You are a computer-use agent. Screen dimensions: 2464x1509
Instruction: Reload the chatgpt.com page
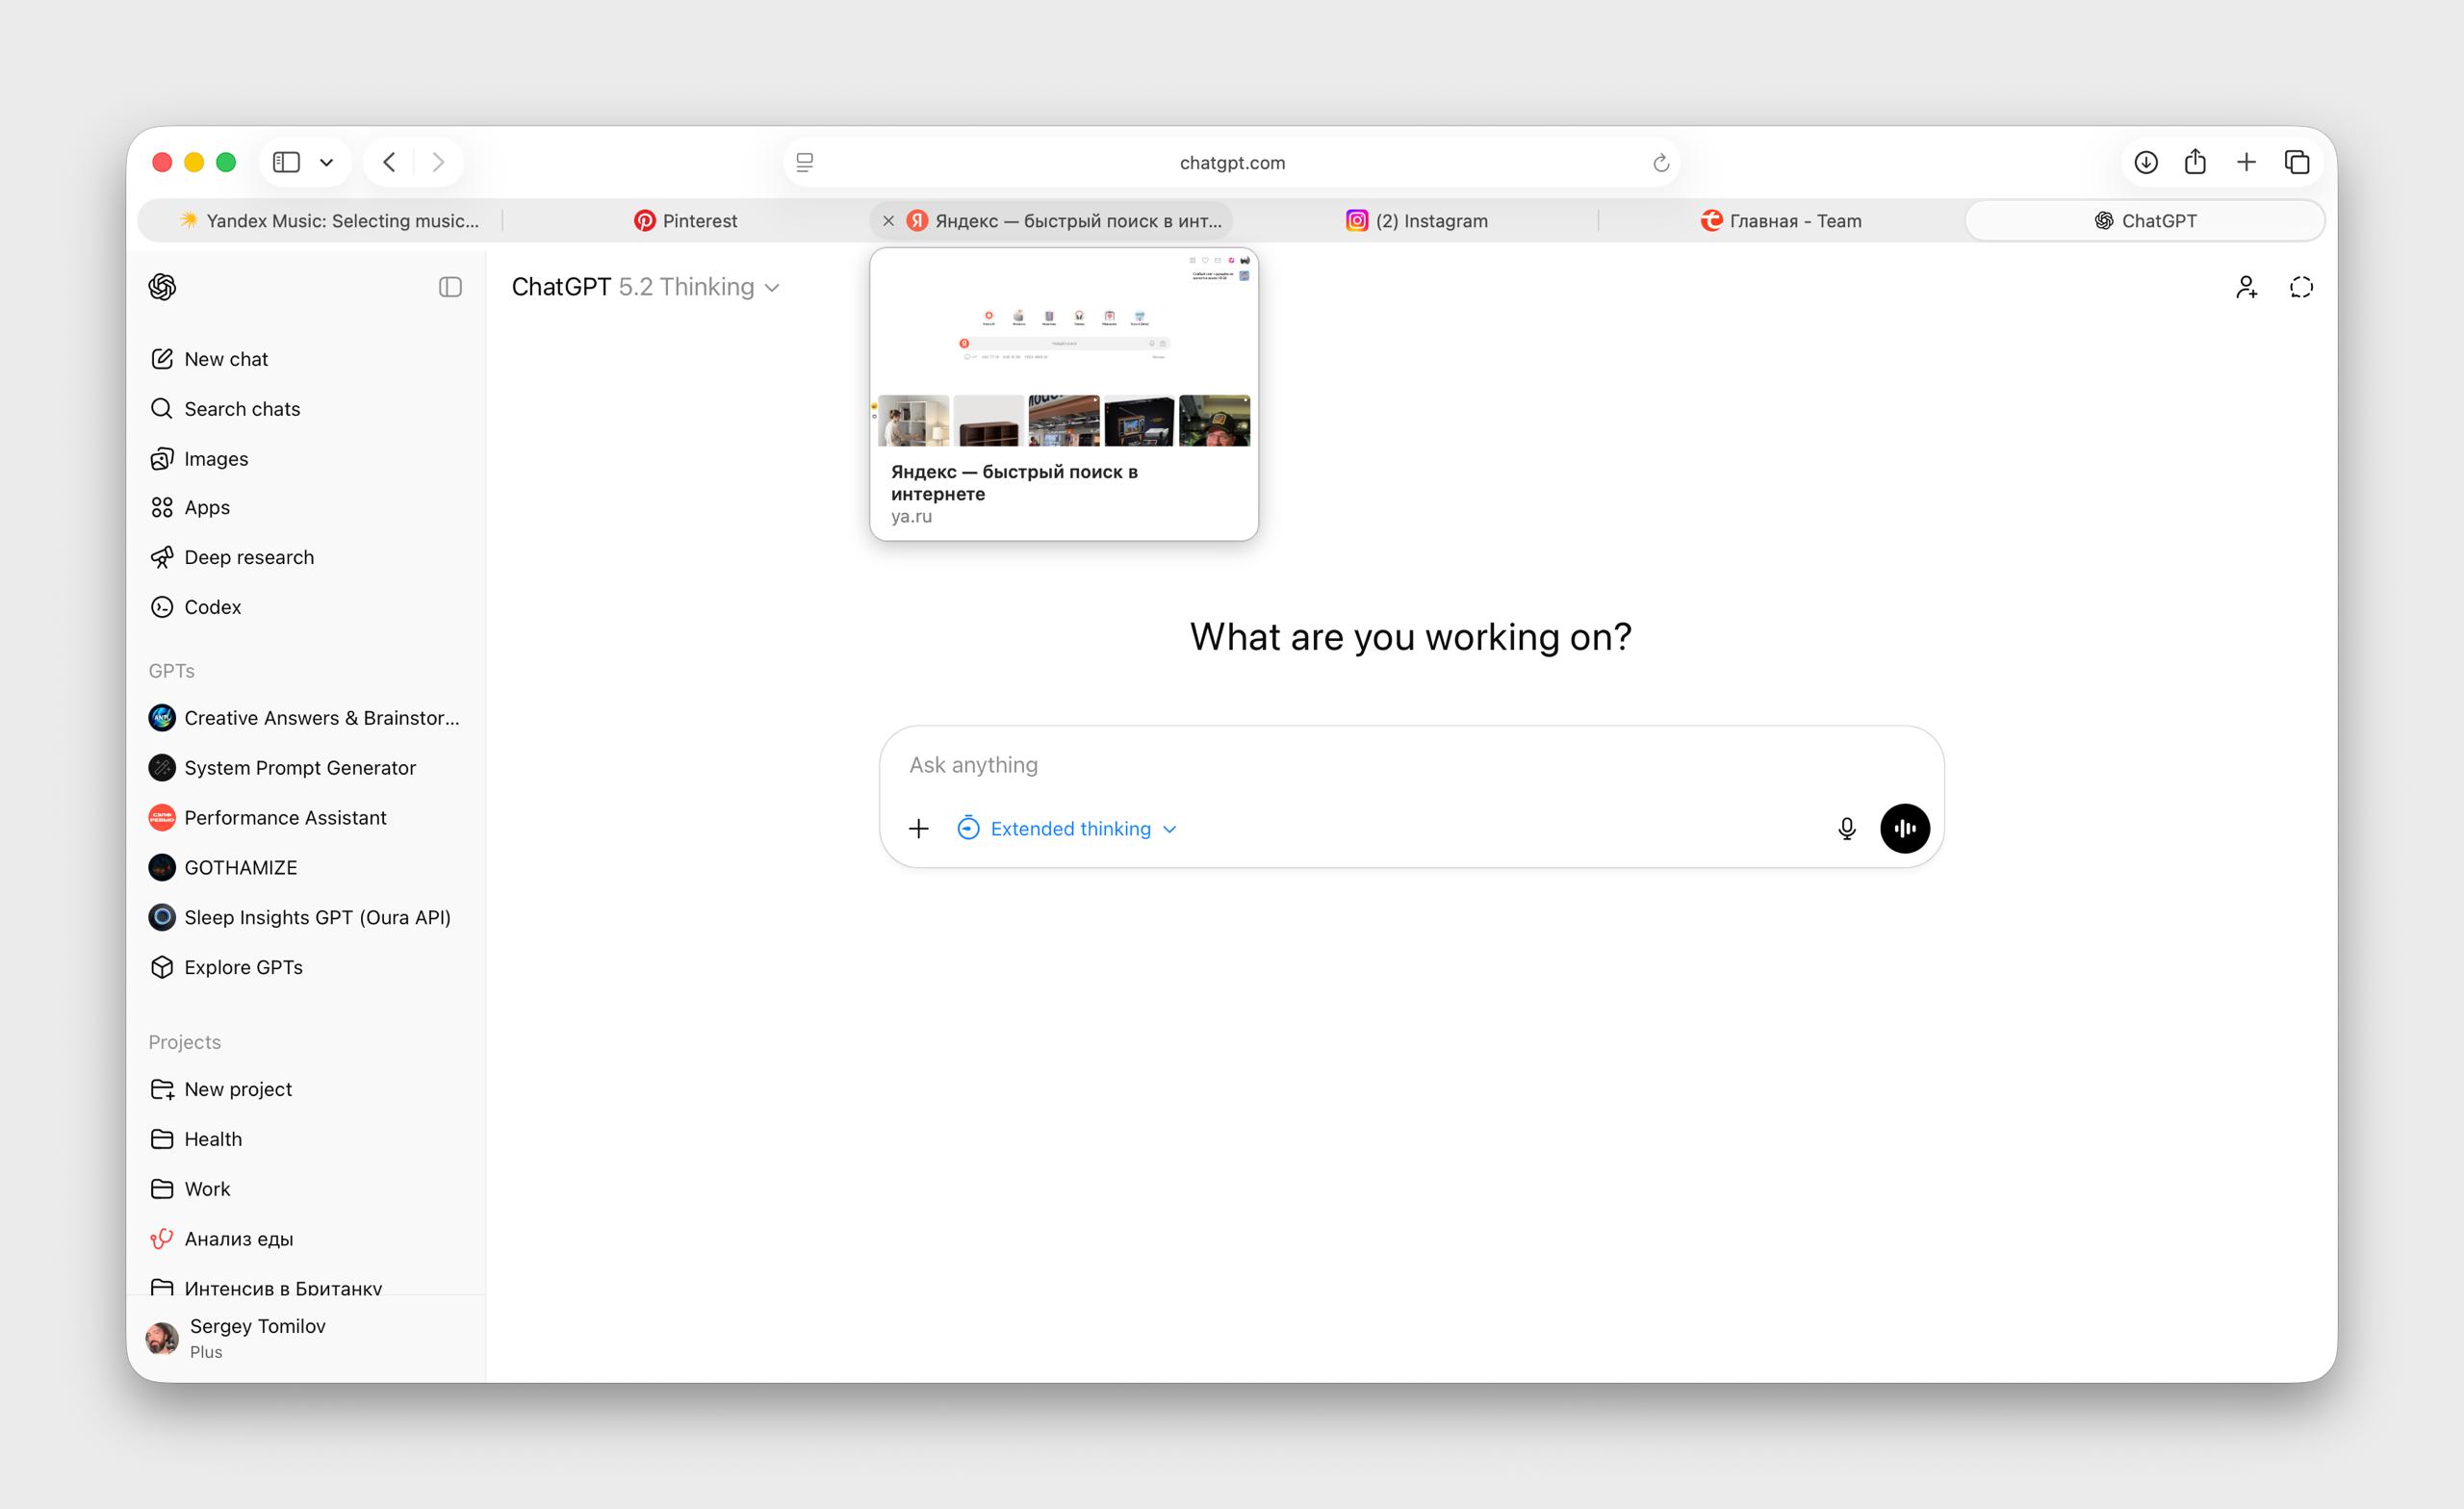pyautogui.click(x=1661, y=162)
